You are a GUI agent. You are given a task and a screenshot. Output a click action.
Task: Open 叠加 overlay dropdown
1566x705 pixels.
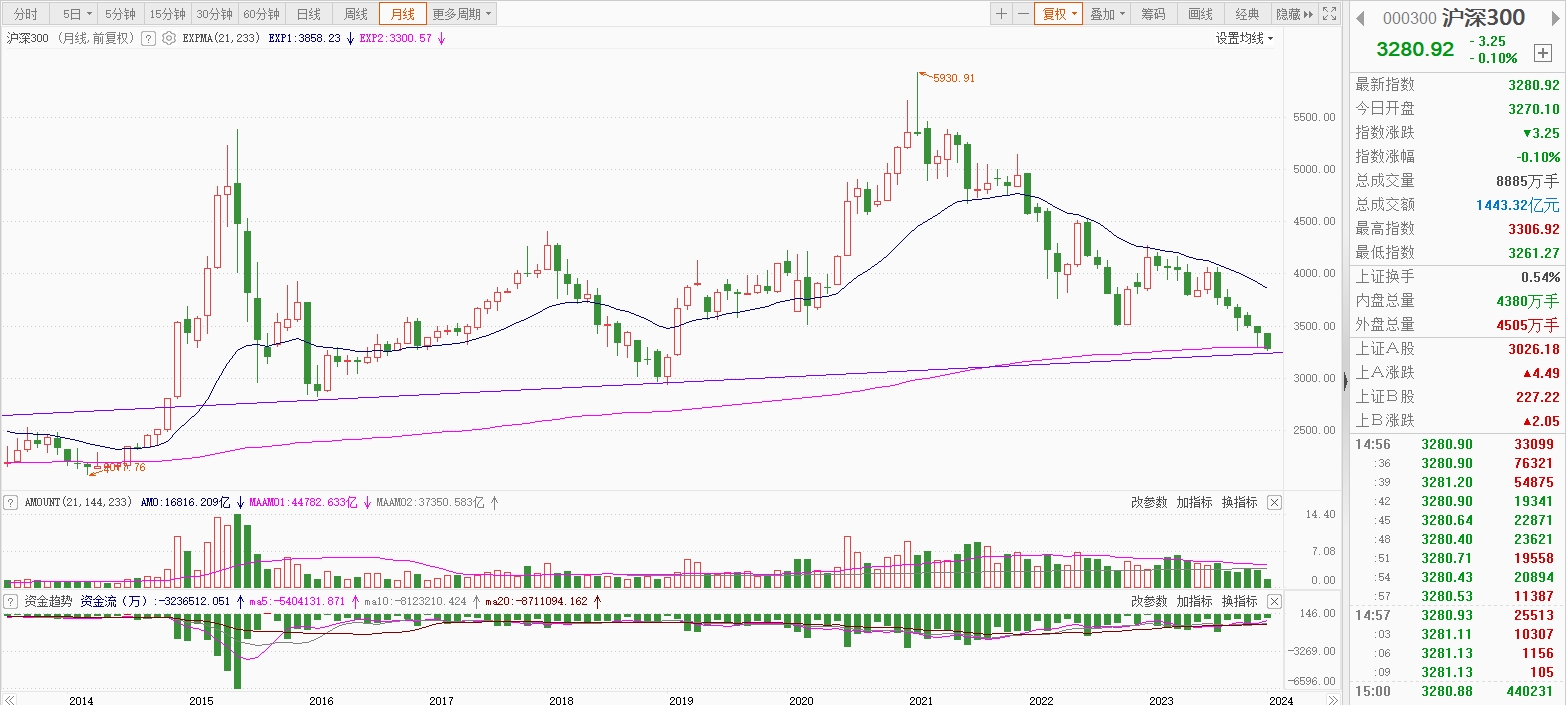tap(1107, 14)
